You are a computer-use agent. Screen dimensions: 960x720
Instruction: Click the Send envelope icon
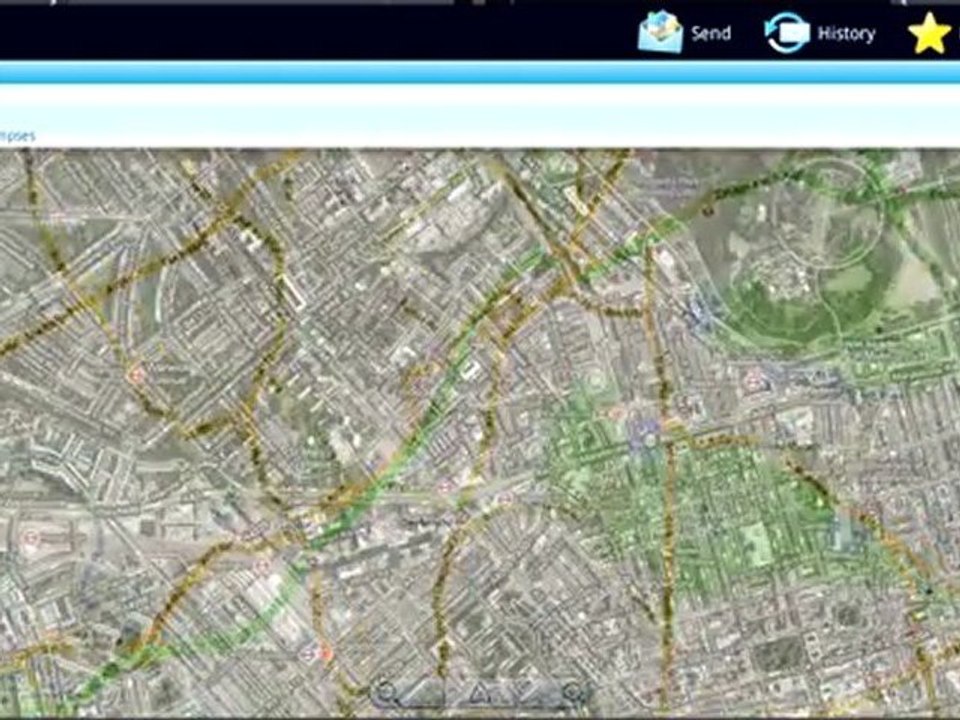tap(660, 32)
